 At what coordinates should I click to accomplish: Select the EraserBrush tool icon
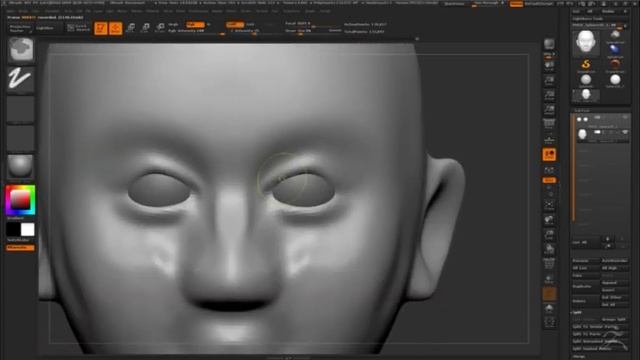coord(615,64)
